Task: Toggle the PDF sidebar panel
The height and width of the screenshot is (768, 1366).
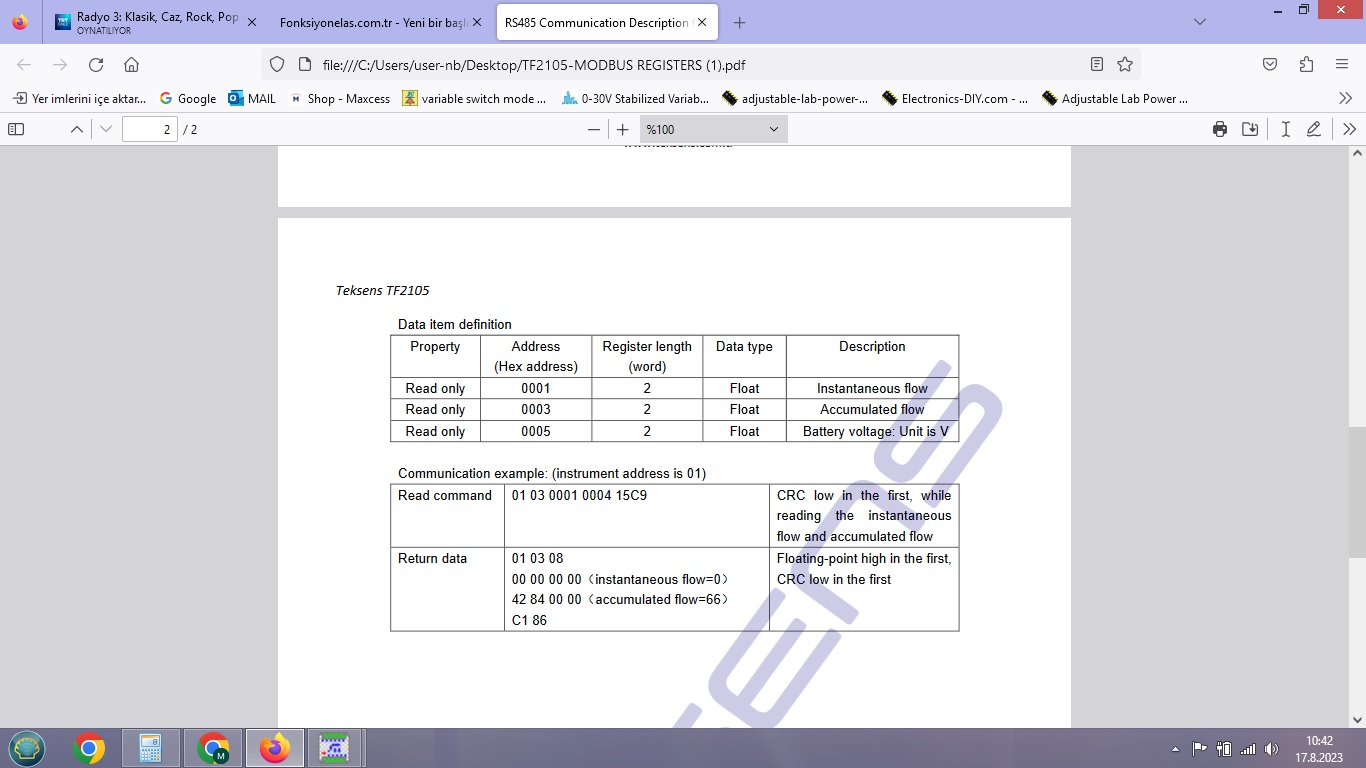Action: tap(16, 129)
